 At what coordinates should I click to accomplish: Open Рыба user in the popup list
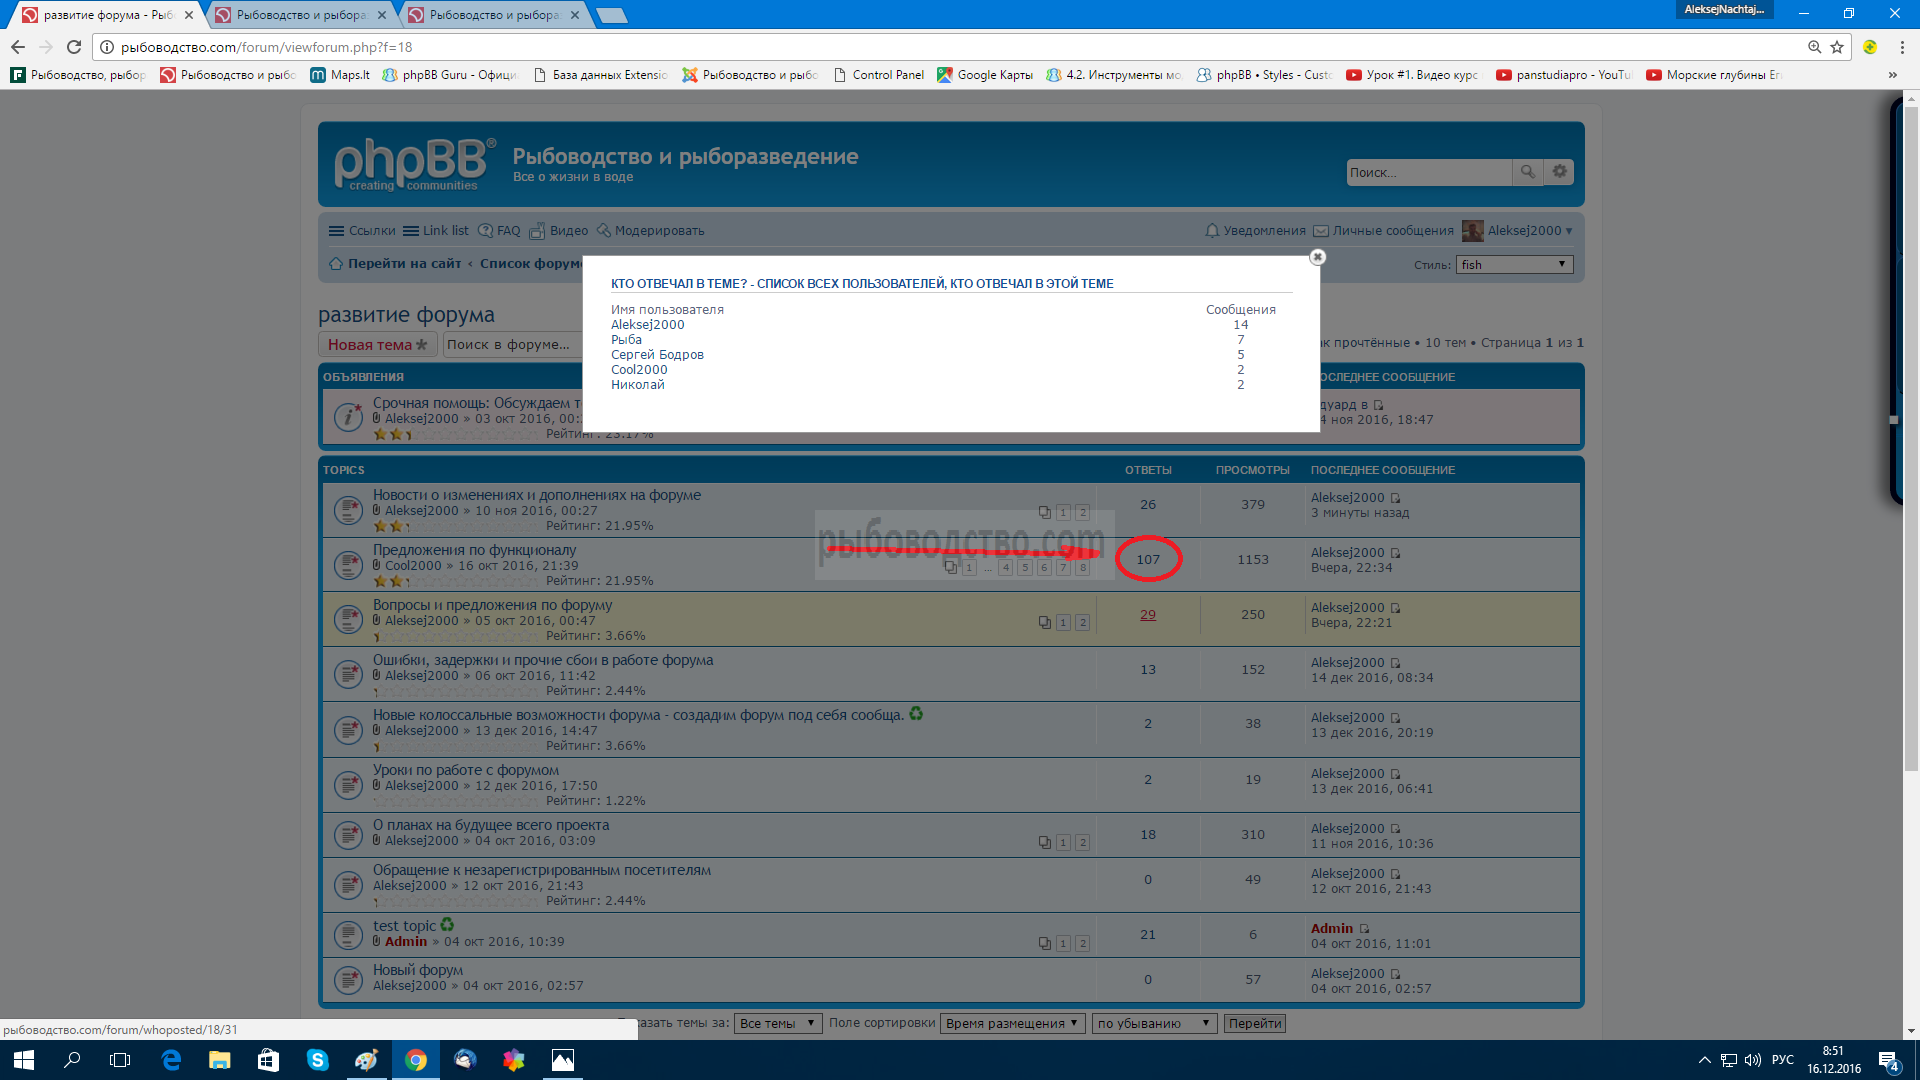tap(626, 340)
